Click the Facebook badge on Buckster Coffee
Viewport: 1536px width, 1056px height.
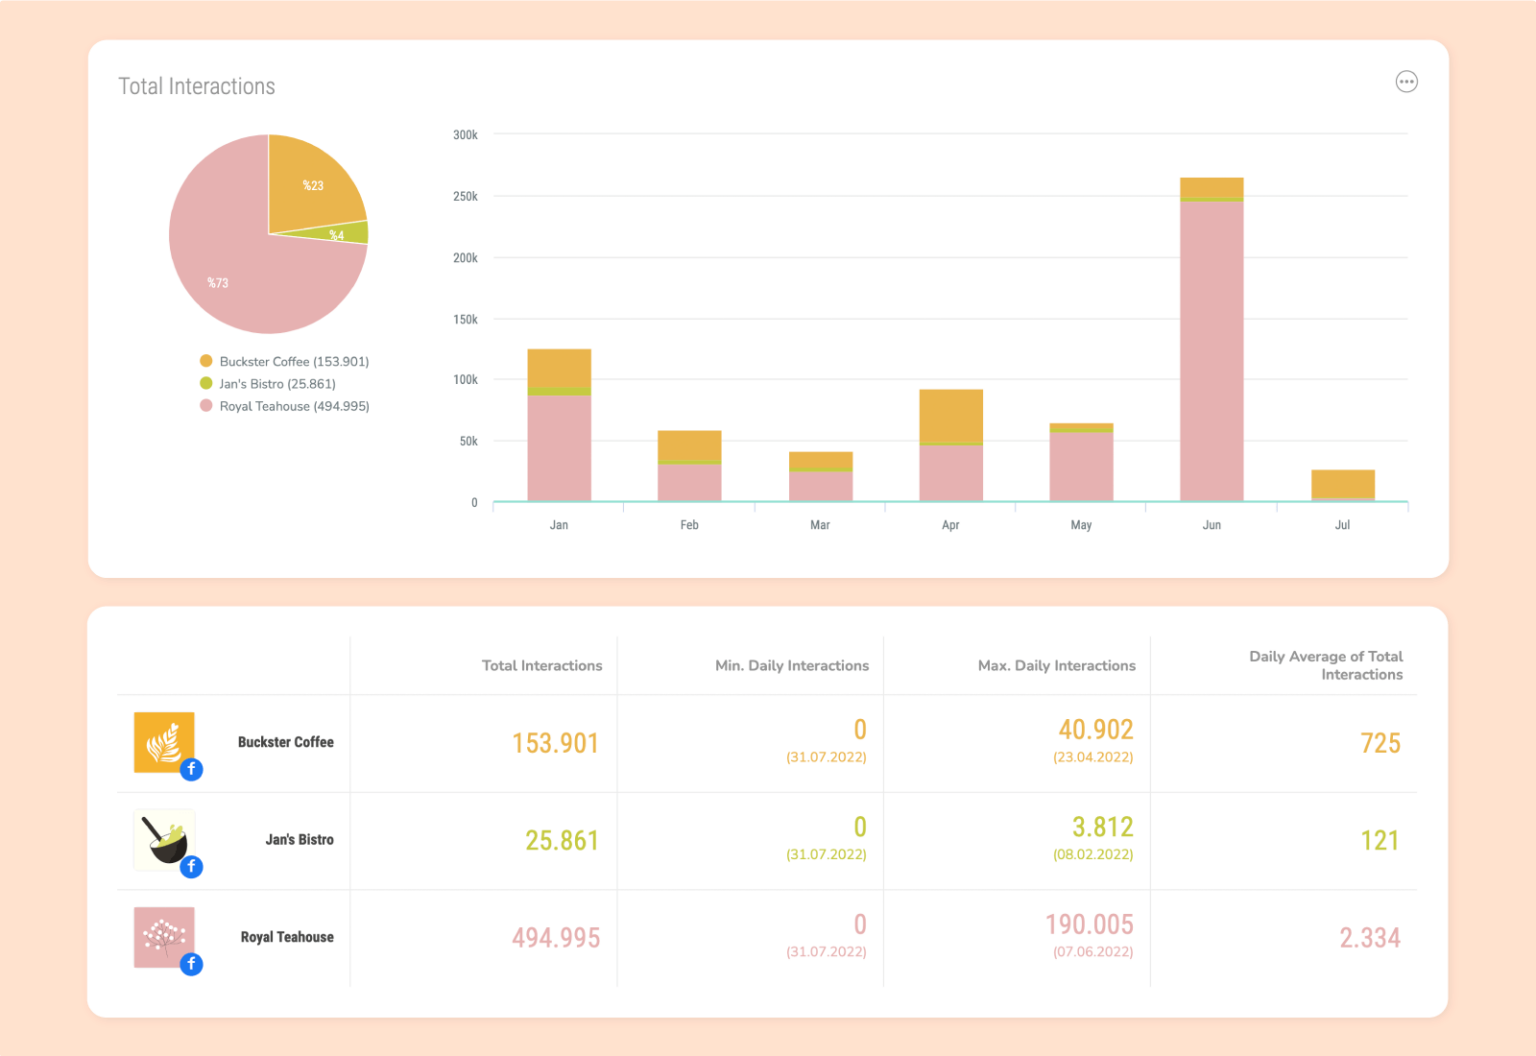coord(191,770)
